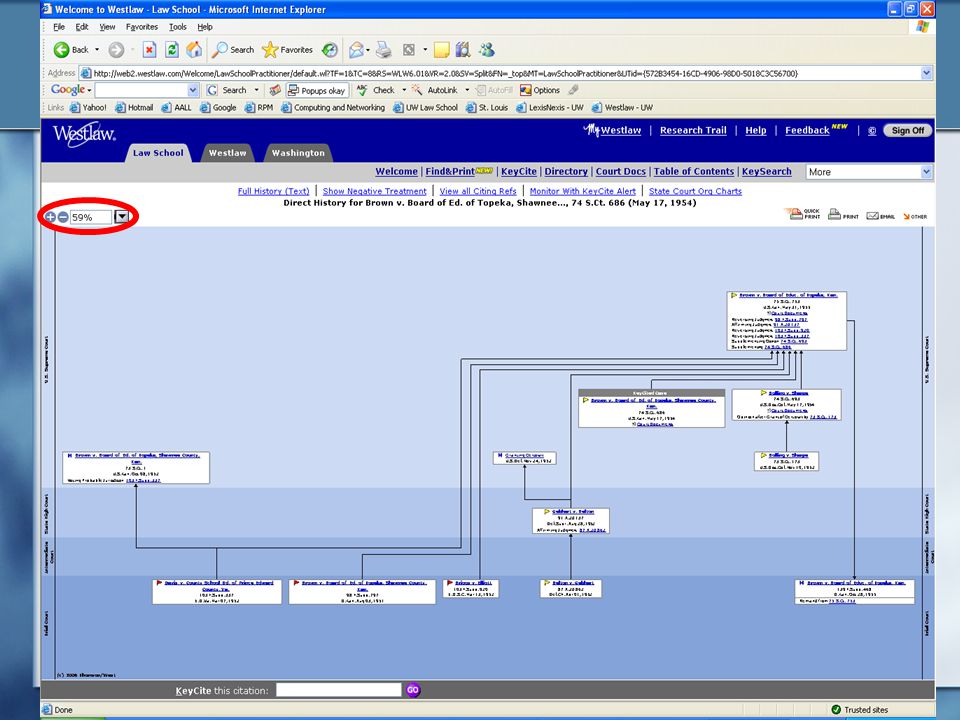Open the Tools menu
This screenshot has width=960, height=720.
coord(178,27)
